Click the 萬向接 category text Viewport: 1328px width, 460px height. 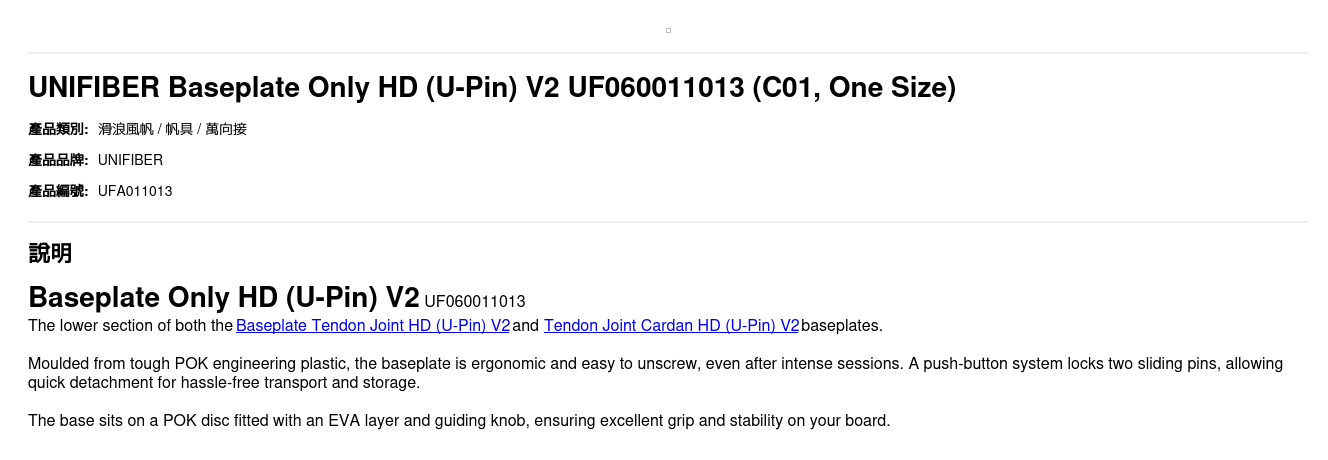226,129
